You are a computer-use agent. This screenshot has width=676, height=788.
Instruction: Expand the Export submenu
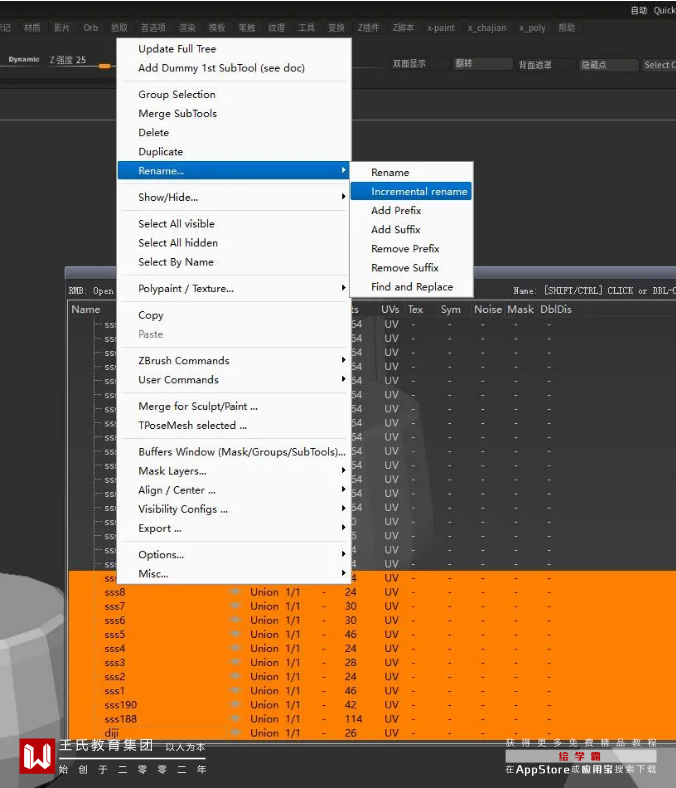pyautogui.click(x=233, y=528)
